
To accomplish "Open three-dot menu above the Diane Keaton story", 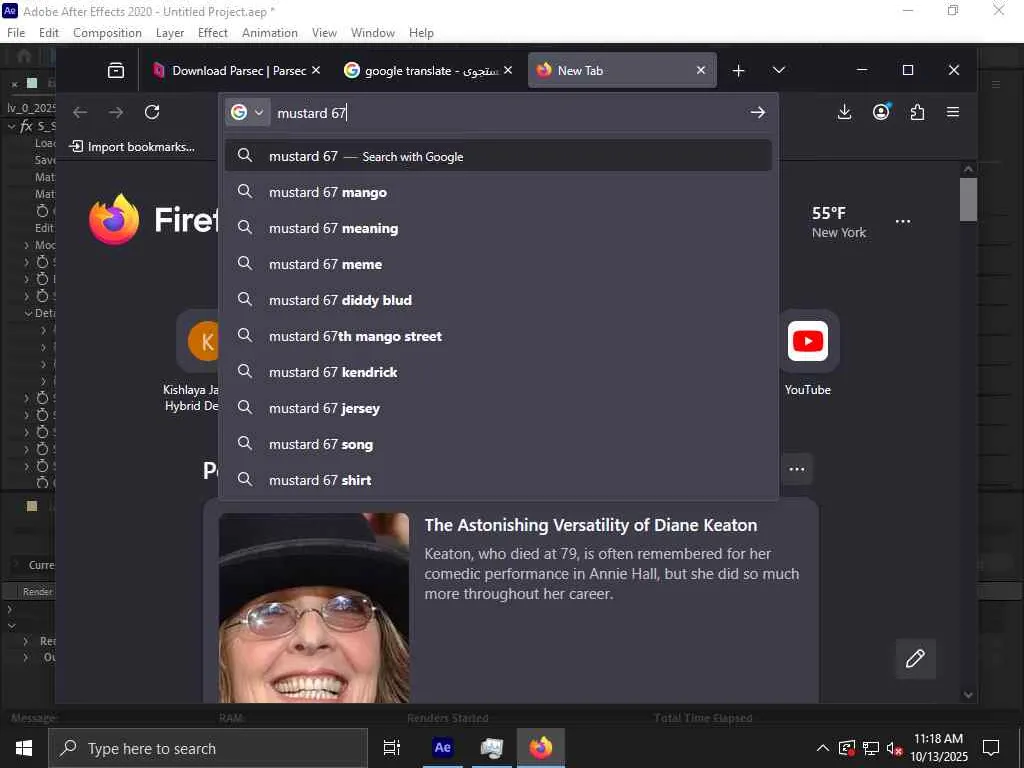I will pos(797,469).
